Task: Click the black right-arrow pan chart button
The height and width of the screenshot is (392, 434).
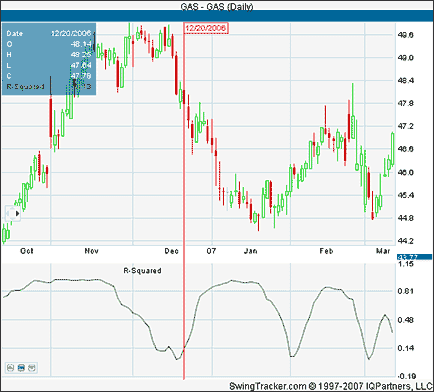Action: pos(17,213)
